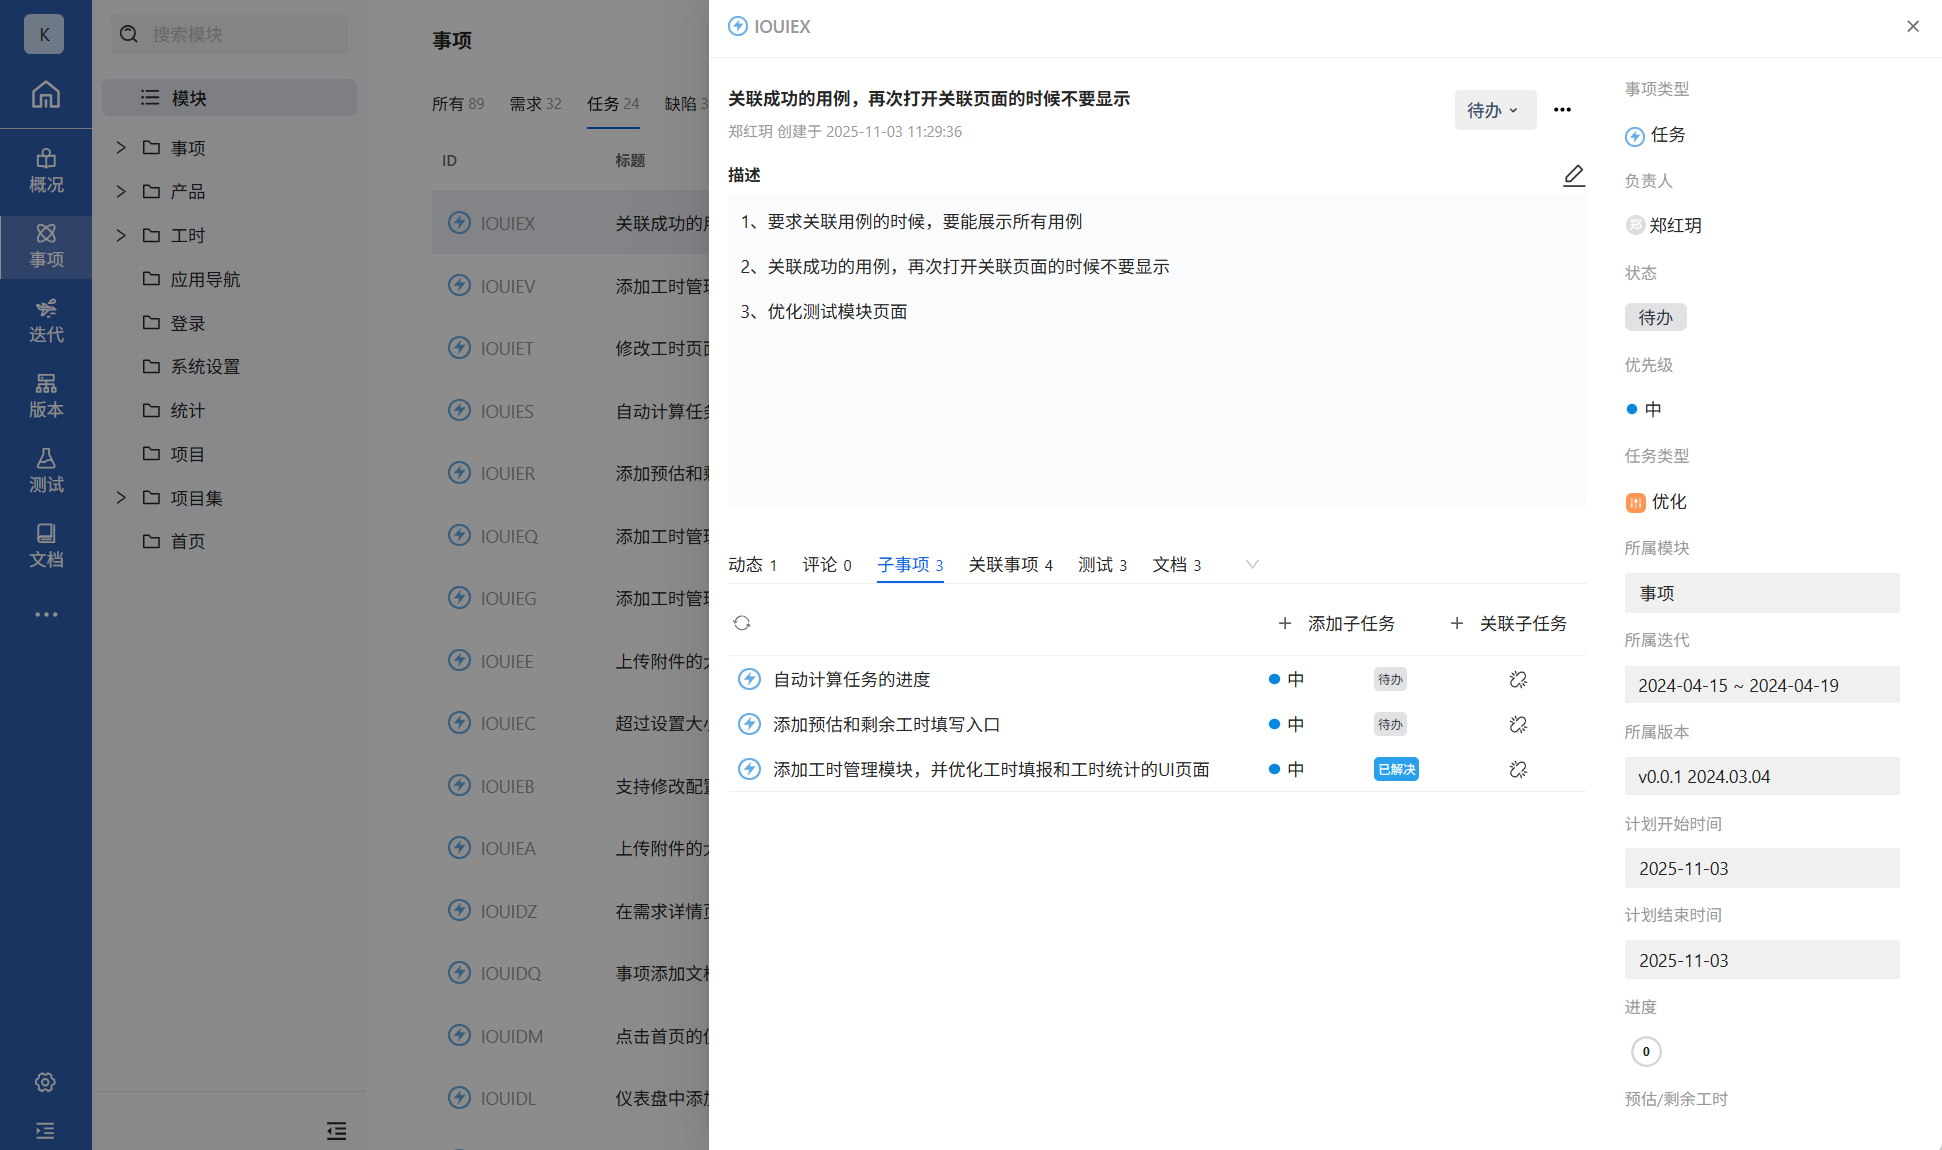Screen dimensions: 1942x1150
Task: Collapse the module tree panel icon
Action: point(336,1131)
